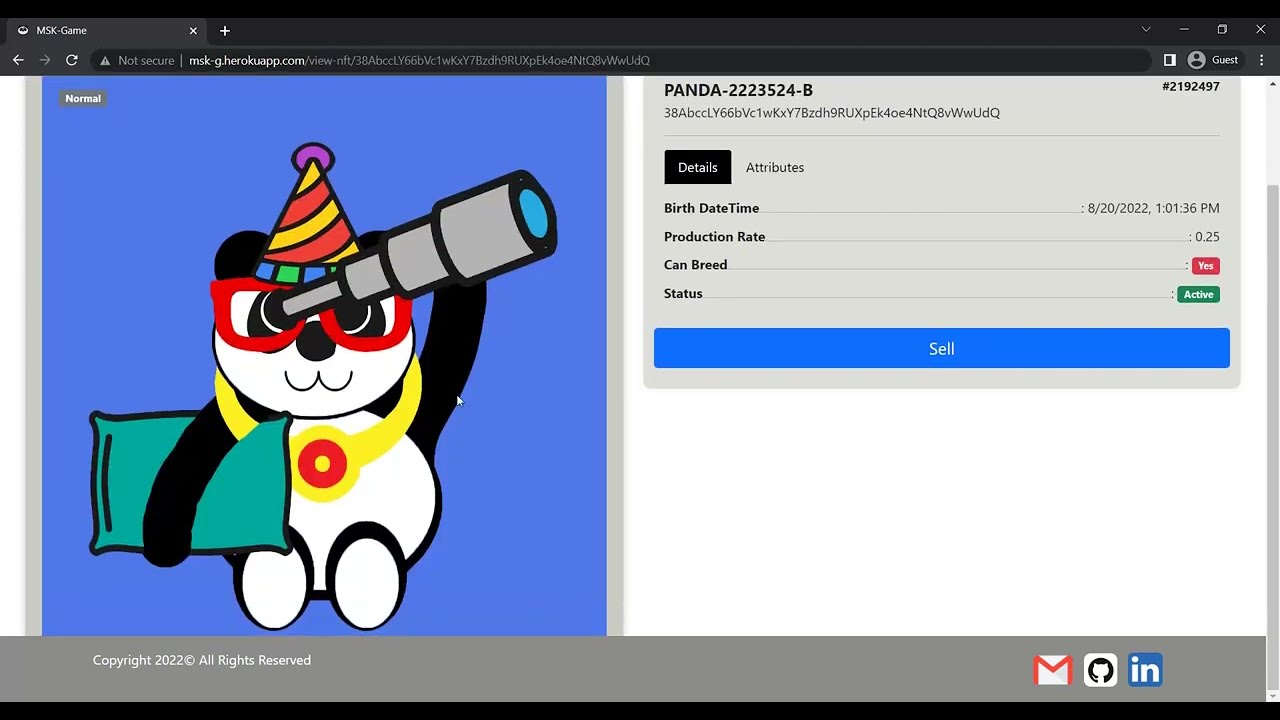Click the Birth DateTime label
This screenshot has width=1280, height=720.
pyautogui.click(x=711, y=208)
